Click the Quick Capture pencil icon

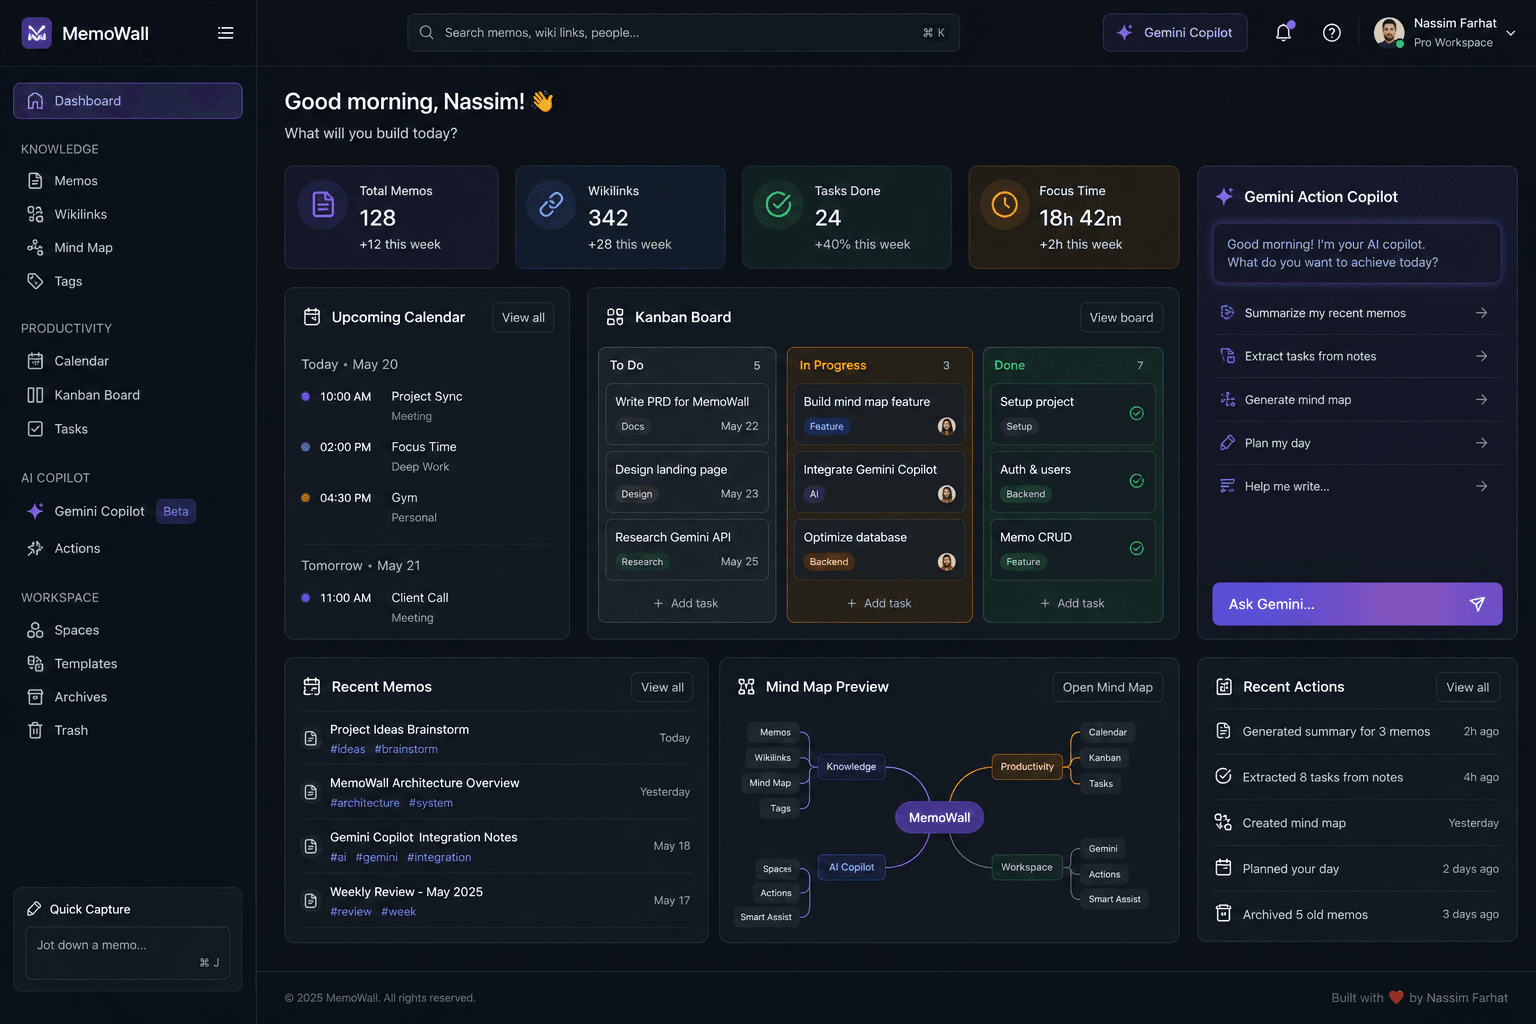(x=34, y=909)
